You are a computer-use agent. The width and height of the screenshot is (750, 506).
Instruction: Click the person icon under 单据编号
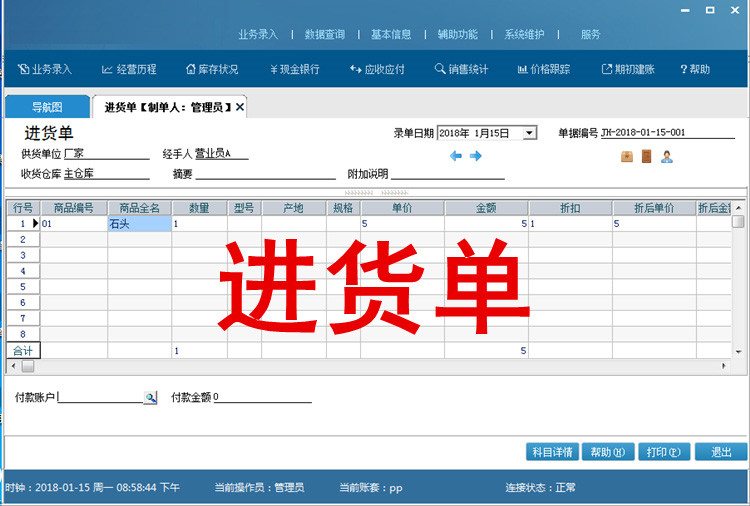coord(667,156)
